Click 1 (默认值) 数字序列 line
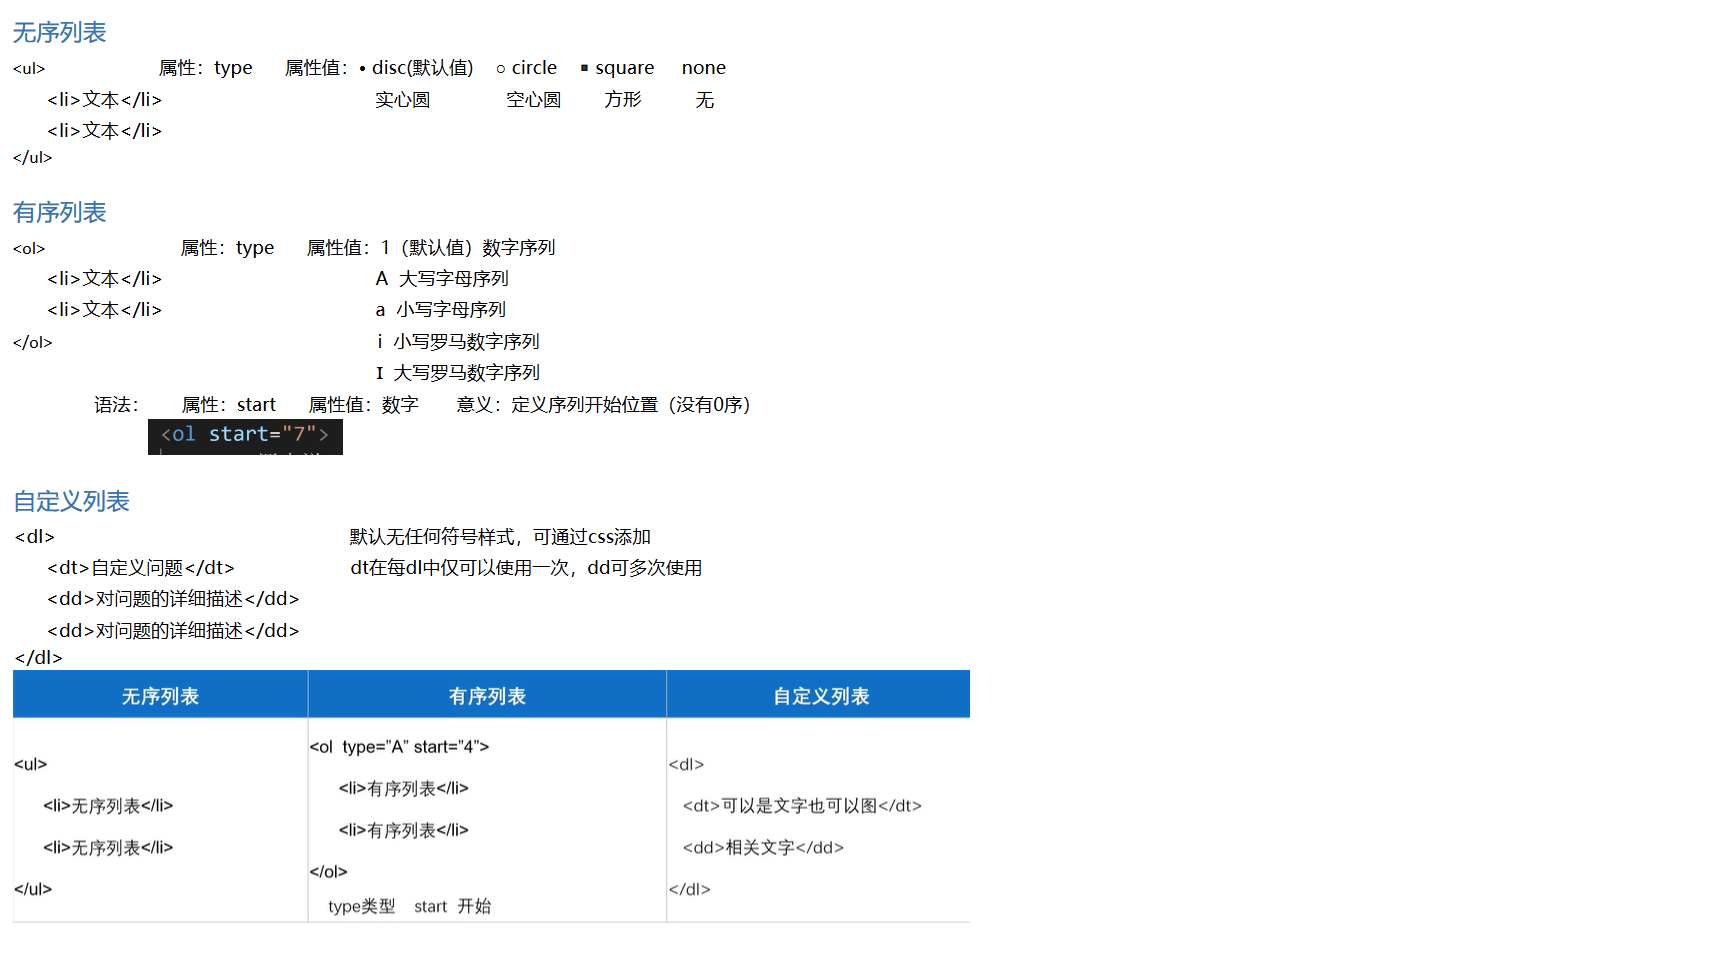The image size is (1711, 958). click(467, 247)
